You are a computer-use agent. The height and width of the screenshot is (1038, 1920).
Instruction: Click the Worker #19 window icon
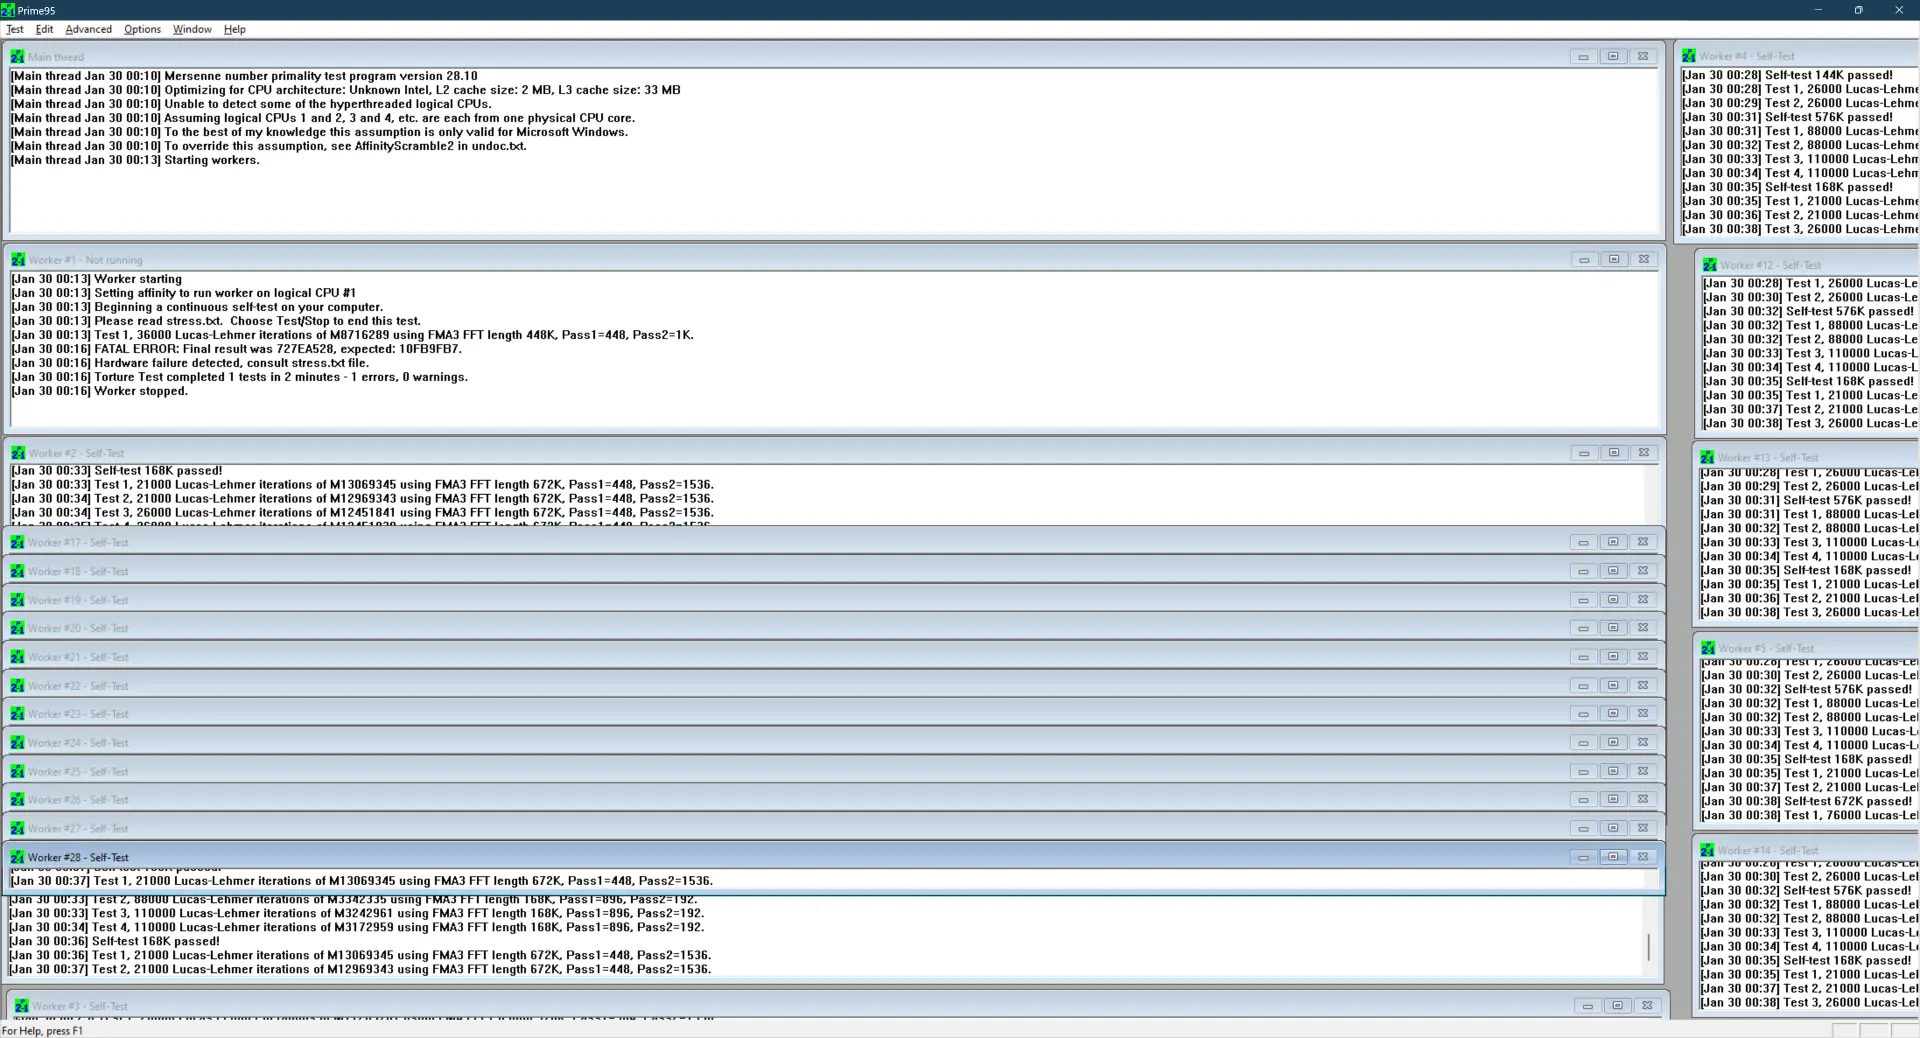[x=17, y=600]
